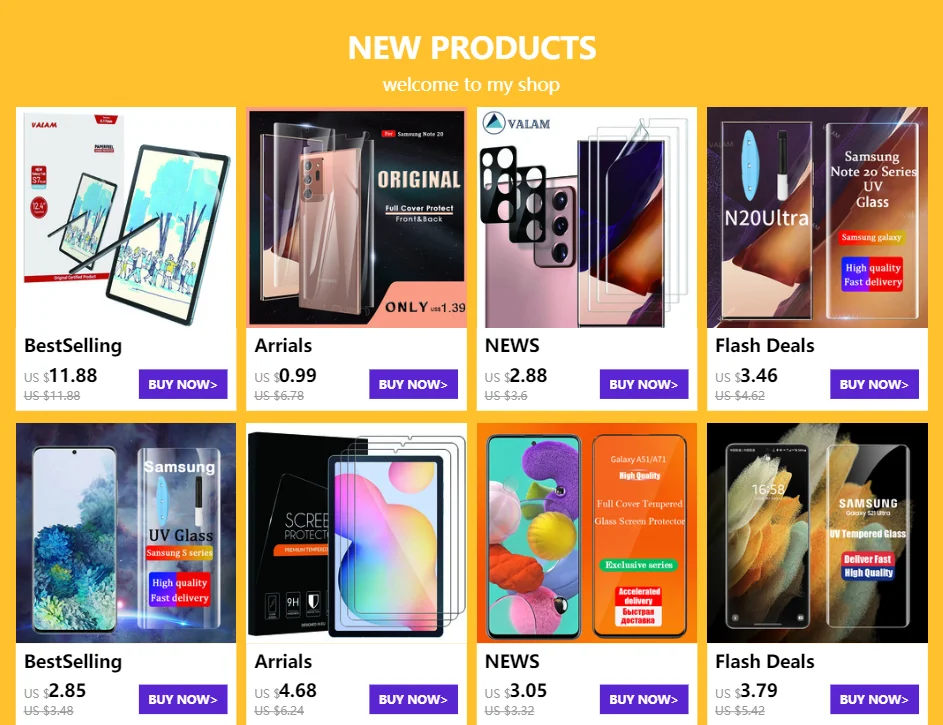Select the second-row NEWS product title
943x725 pixels.
coord(512,661)
